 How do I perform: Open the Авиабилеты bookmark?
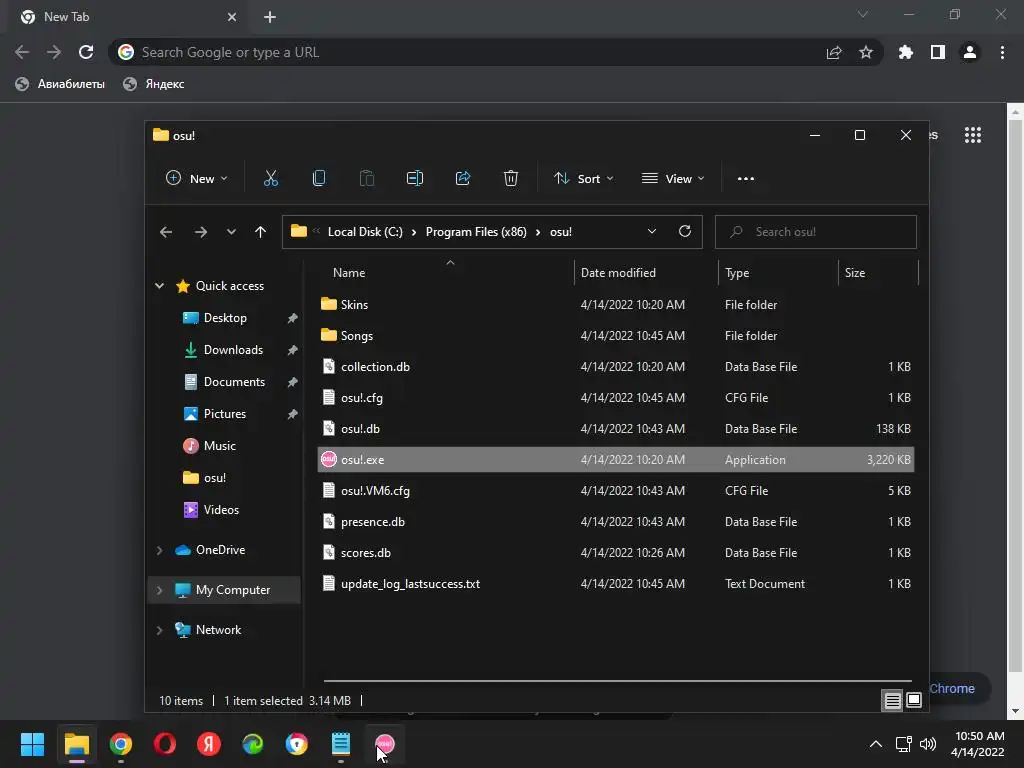pos(60,84)
